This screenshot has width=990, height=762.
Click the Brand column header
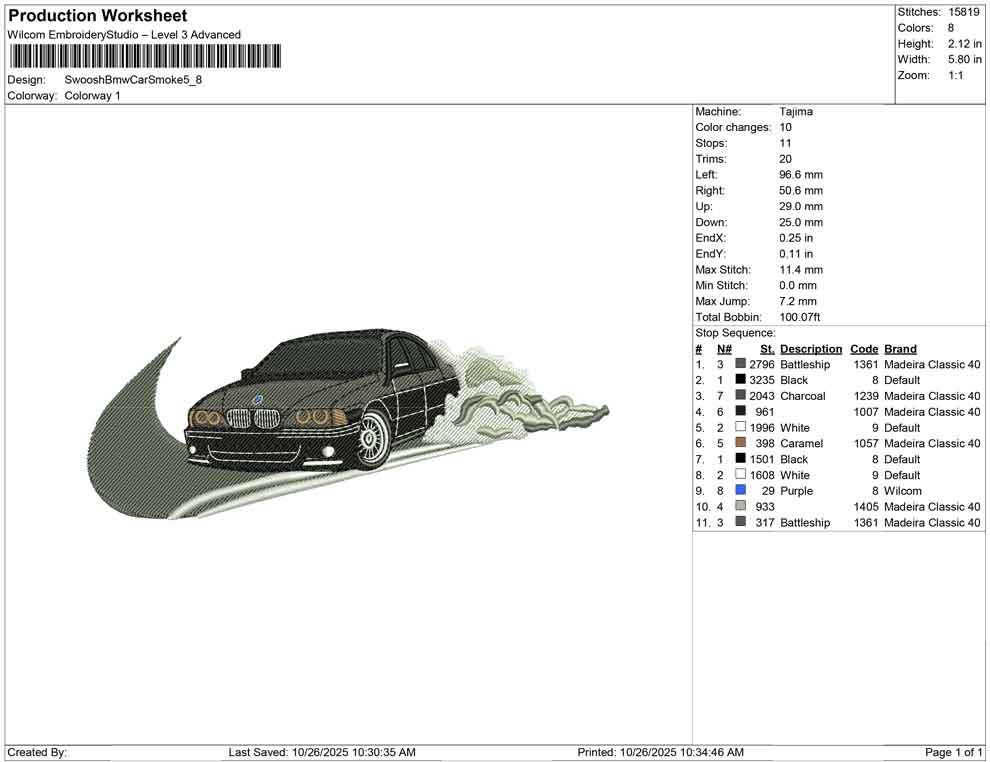click(900, 349)
